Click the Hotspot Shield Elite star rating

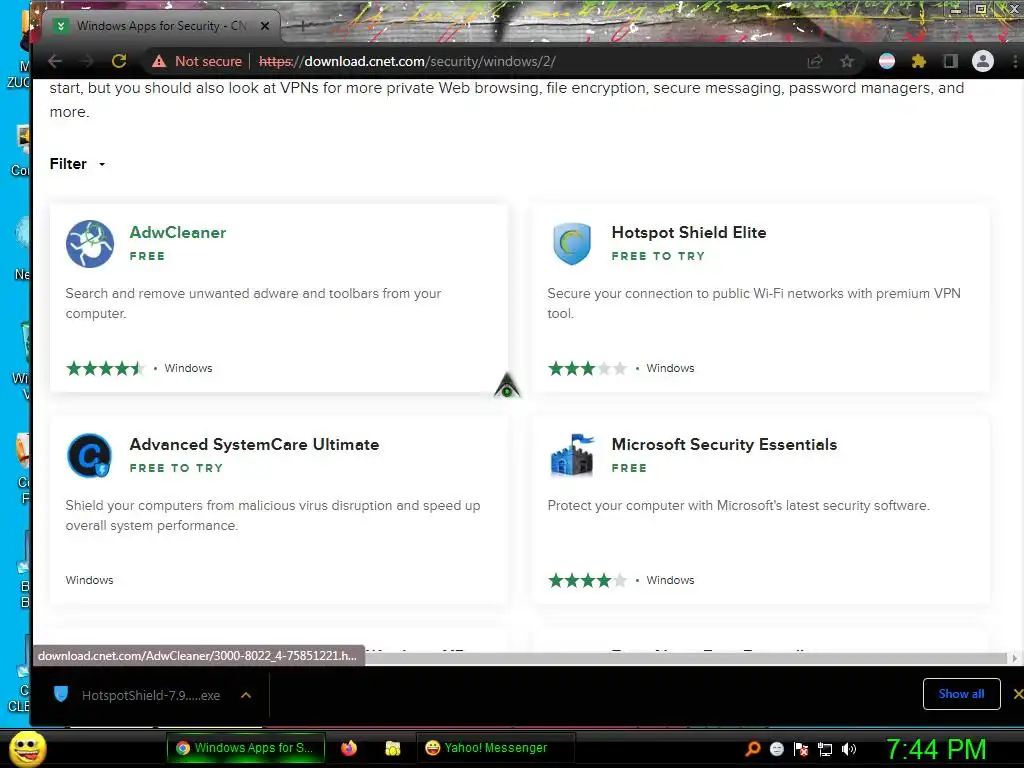[587, 368]
